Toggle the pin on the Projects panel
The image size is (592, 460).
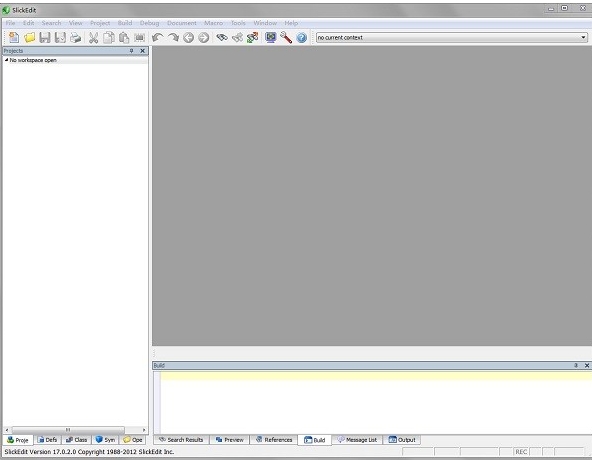pos(131,51)
